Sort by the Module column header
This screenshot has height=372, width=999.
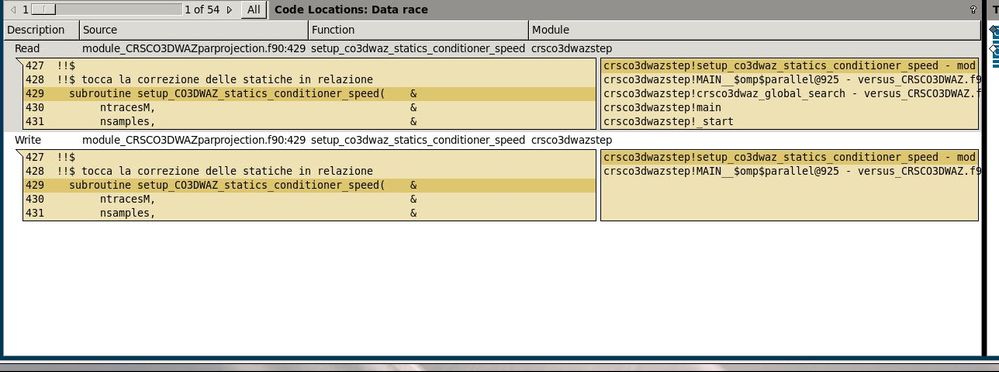(754, 29)
